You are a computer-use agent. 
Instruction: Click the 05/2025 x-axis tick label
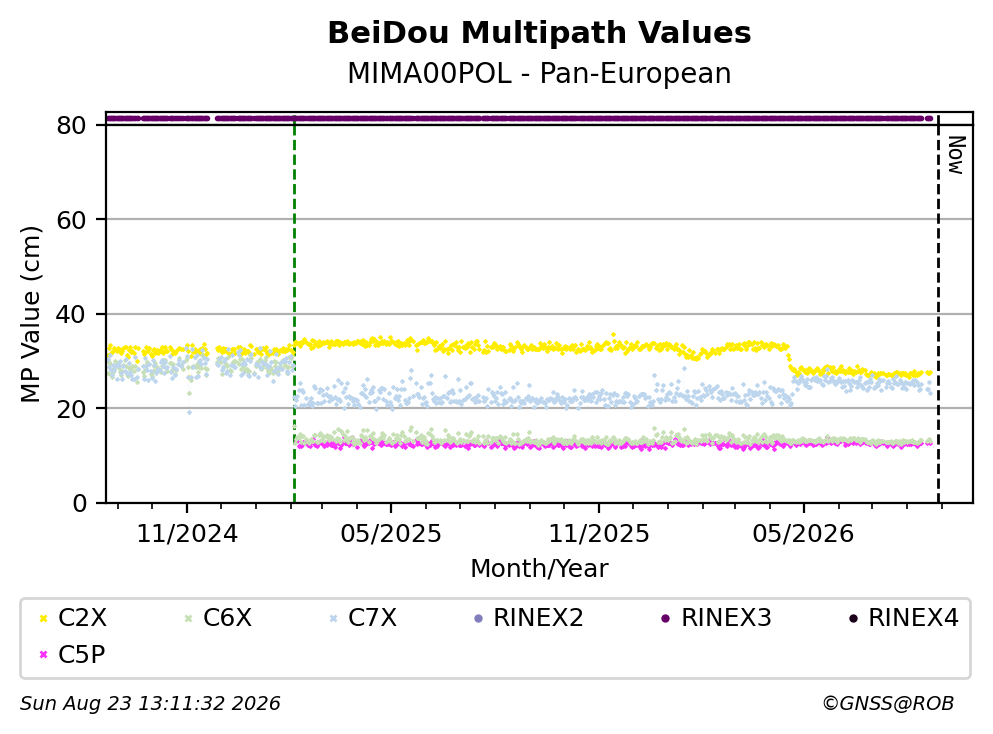(391, 535)
